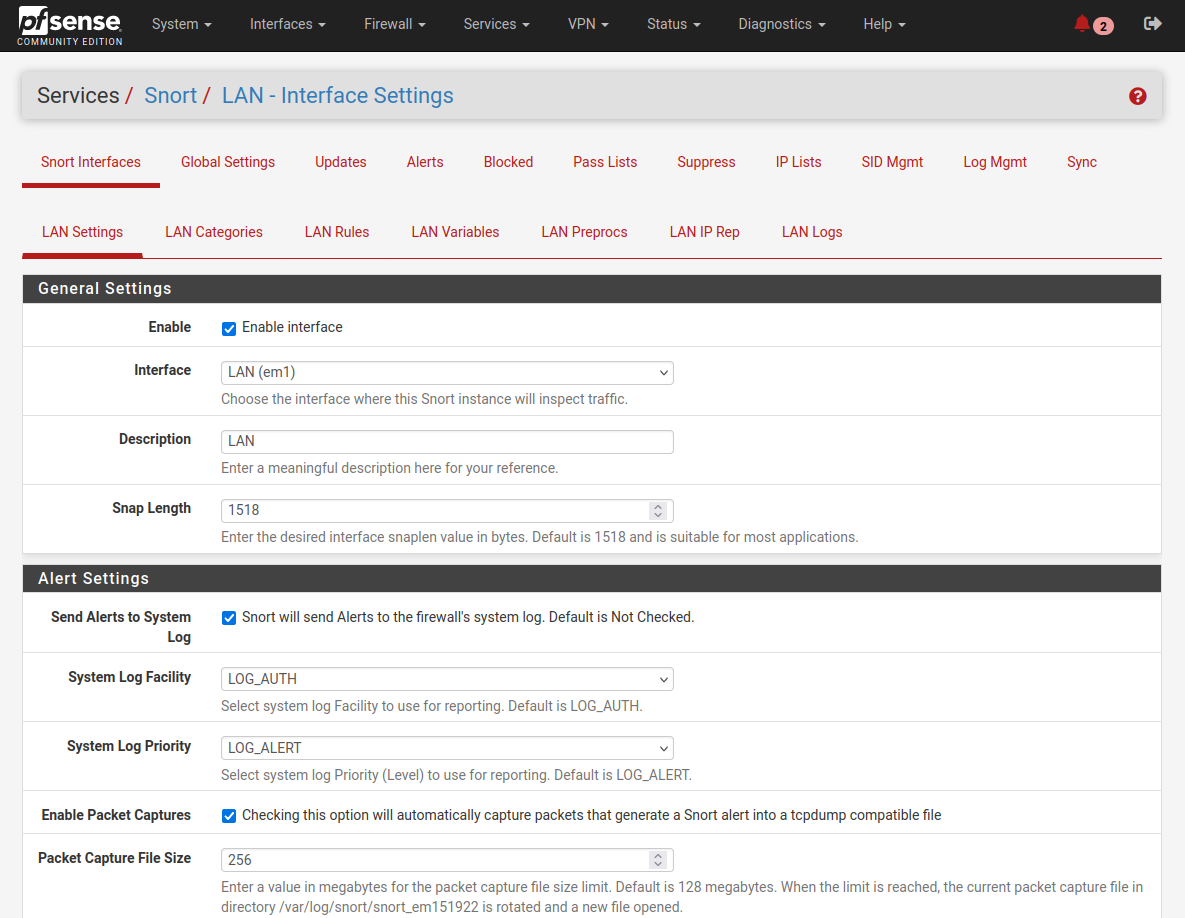Open the System Log Priority dropdown

point(446,747)
